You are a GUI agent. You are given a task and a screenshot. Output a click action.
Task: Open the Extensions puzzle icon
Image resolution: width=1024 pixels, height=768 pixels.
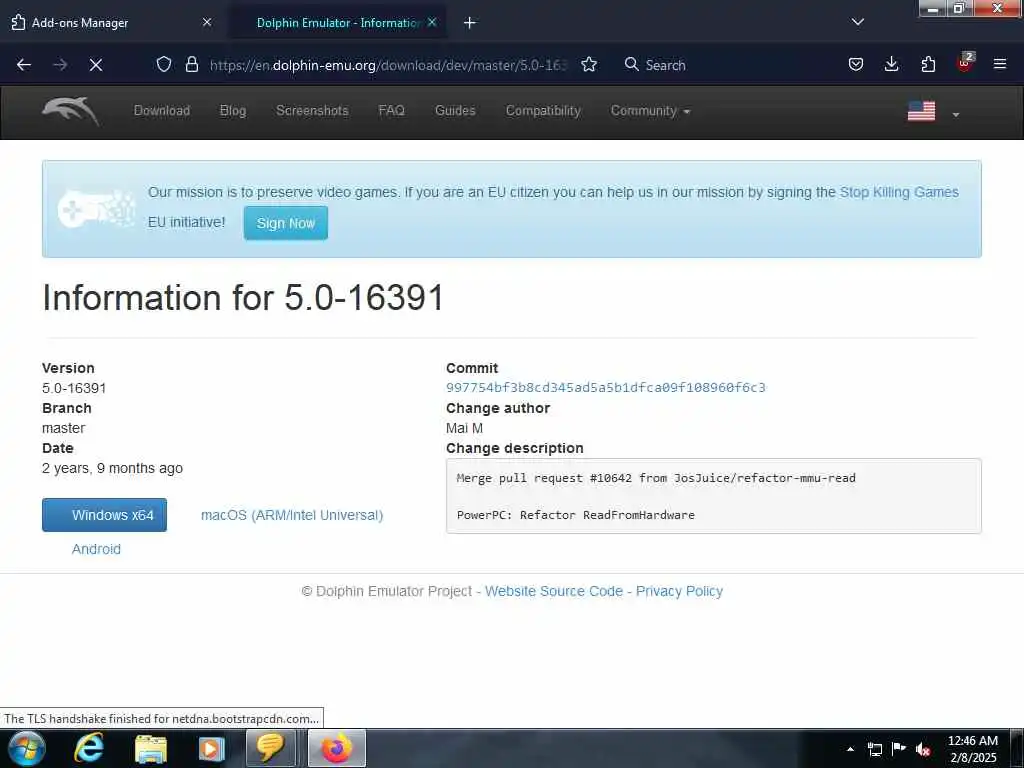pyautogui.click(x=928, y=64)
